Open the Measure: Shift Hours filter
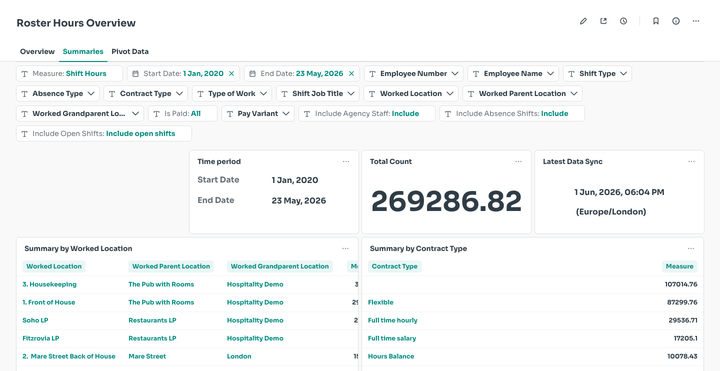The height and width of the screenshot is (371, 720). pos(69,73)
